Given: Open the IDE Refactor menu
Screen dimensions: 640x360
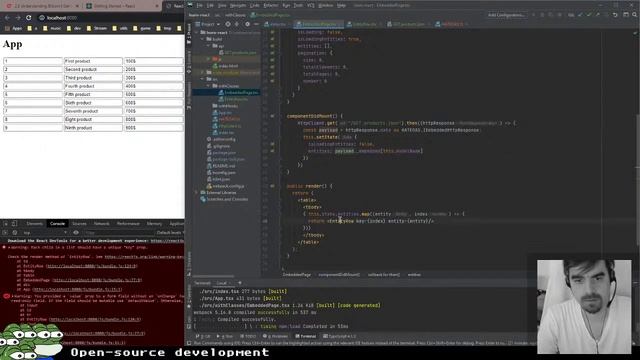Looking at the screenshot, I should coord(271,5).
